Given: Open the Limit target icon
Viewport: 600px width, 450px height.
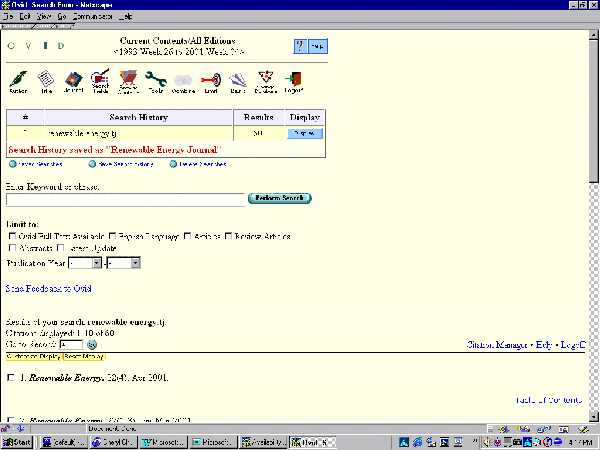Looking at the screenshot, I should [211, 83].
